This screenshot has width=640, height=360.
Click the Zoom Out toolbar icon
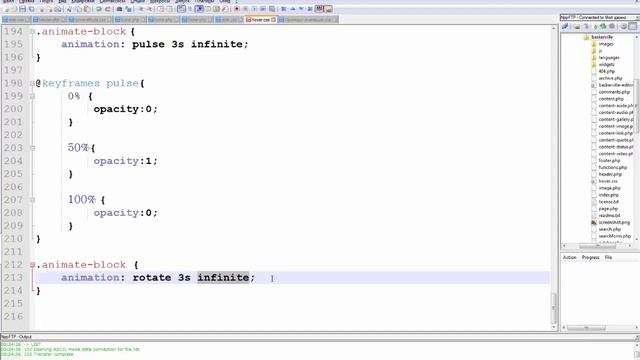149,9
